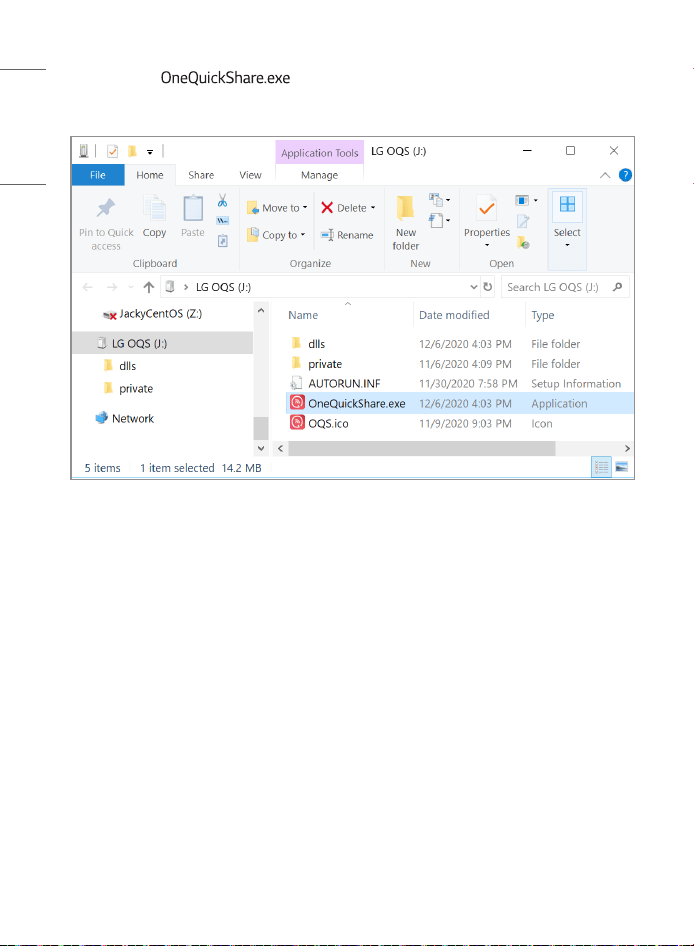
Task: Collapse the ribbon with the chevron
Action: tap(605, 175)
